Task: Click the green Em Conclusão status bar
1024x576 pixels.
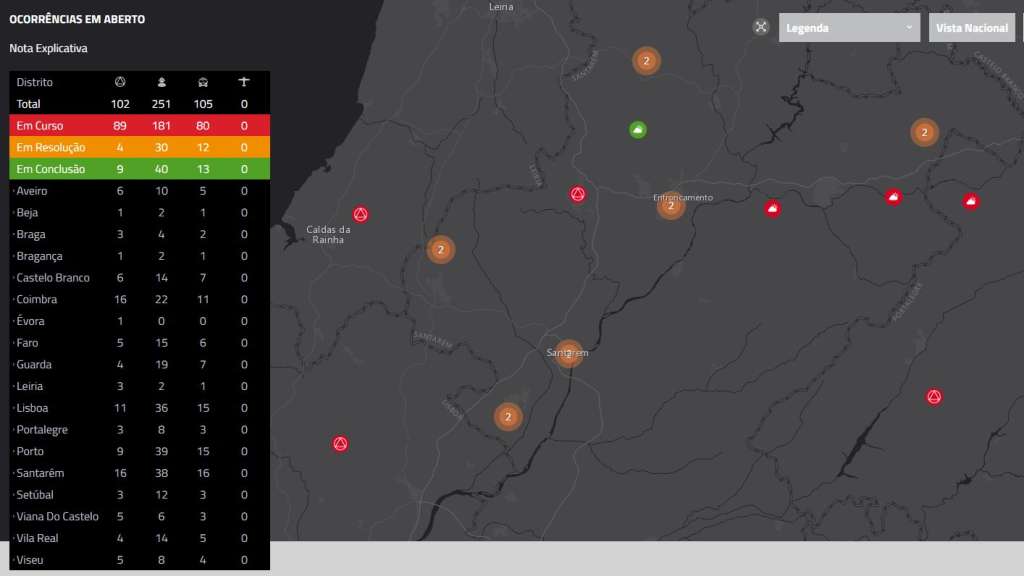Action: pyautogui.click(x=139, y=169)
